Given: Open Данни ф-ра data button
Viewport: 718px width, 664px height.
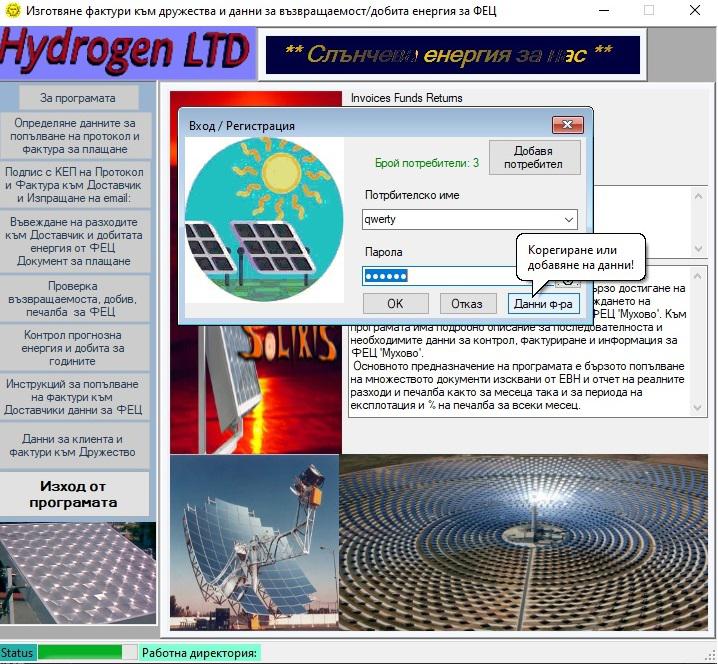Looking at the screenshot, I should (543, 304).
